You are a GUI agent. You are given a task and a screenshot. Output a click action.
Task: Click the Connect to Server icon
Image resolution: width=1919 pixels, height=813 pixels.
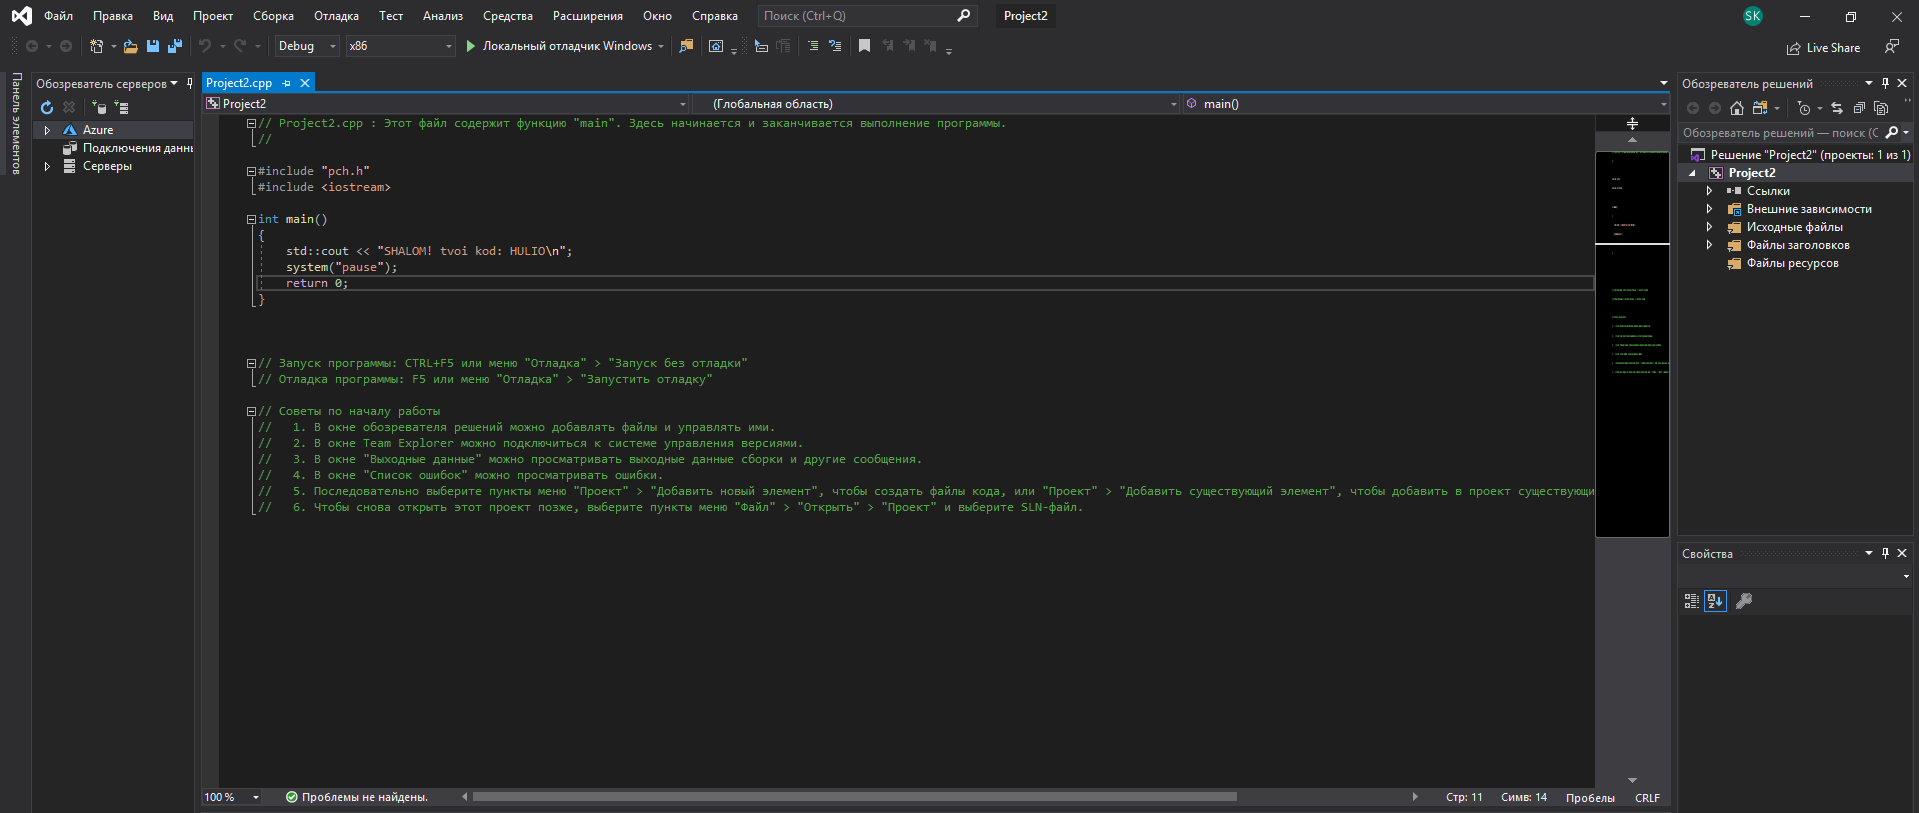pyautogui.click(x=121, y=107)
